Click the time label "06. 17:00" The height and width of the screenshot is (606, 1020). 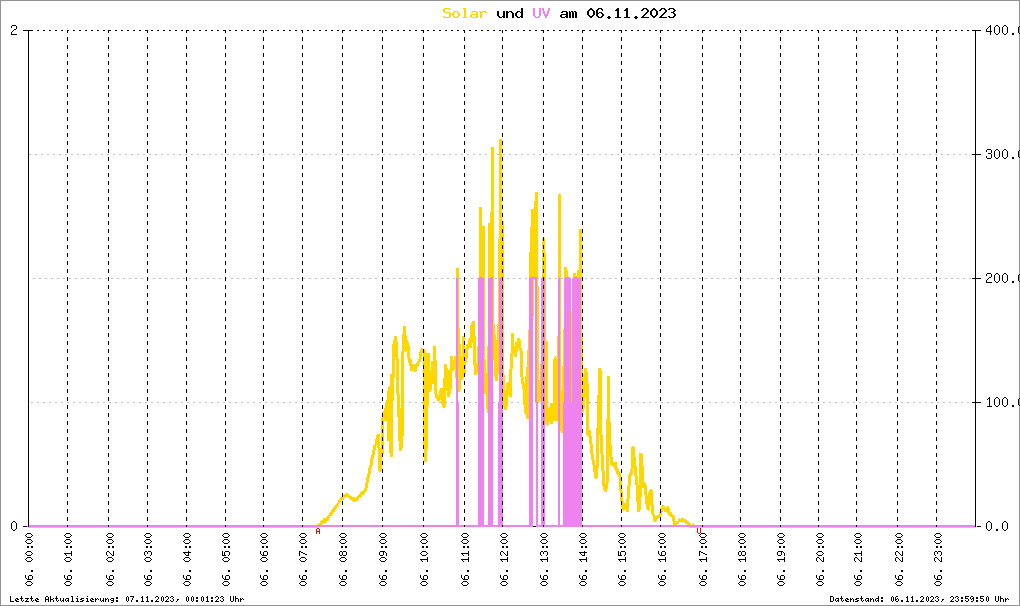click(703, 560)
